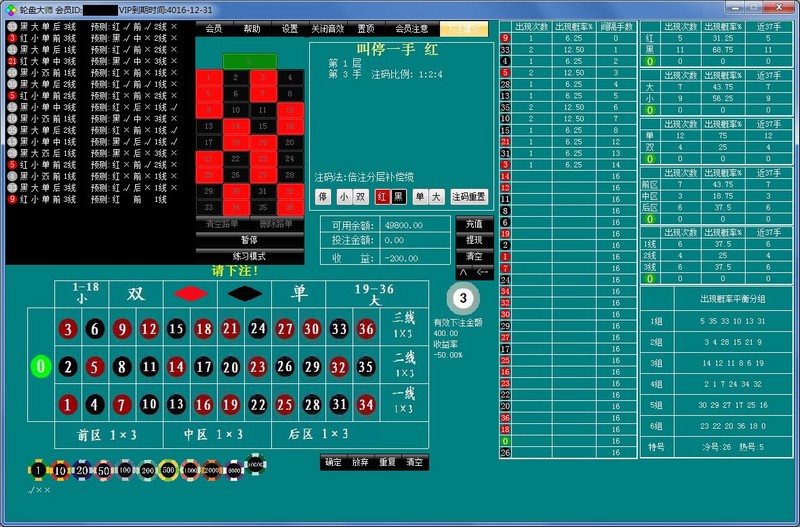
Task: Click the <-- back arrow button
Action: 483,271
